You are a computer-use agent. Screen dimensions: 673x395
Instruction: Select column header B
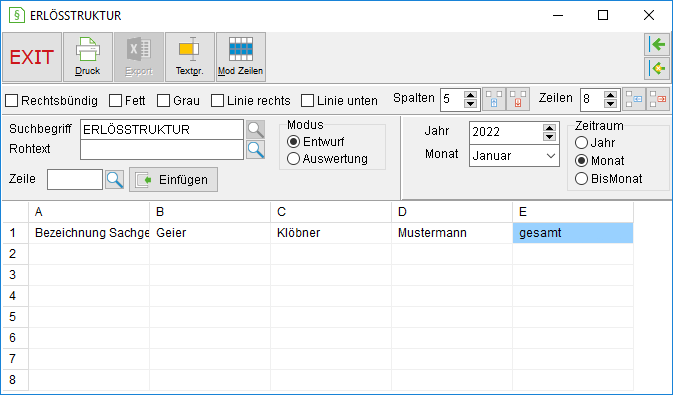[x=210, y=212]
